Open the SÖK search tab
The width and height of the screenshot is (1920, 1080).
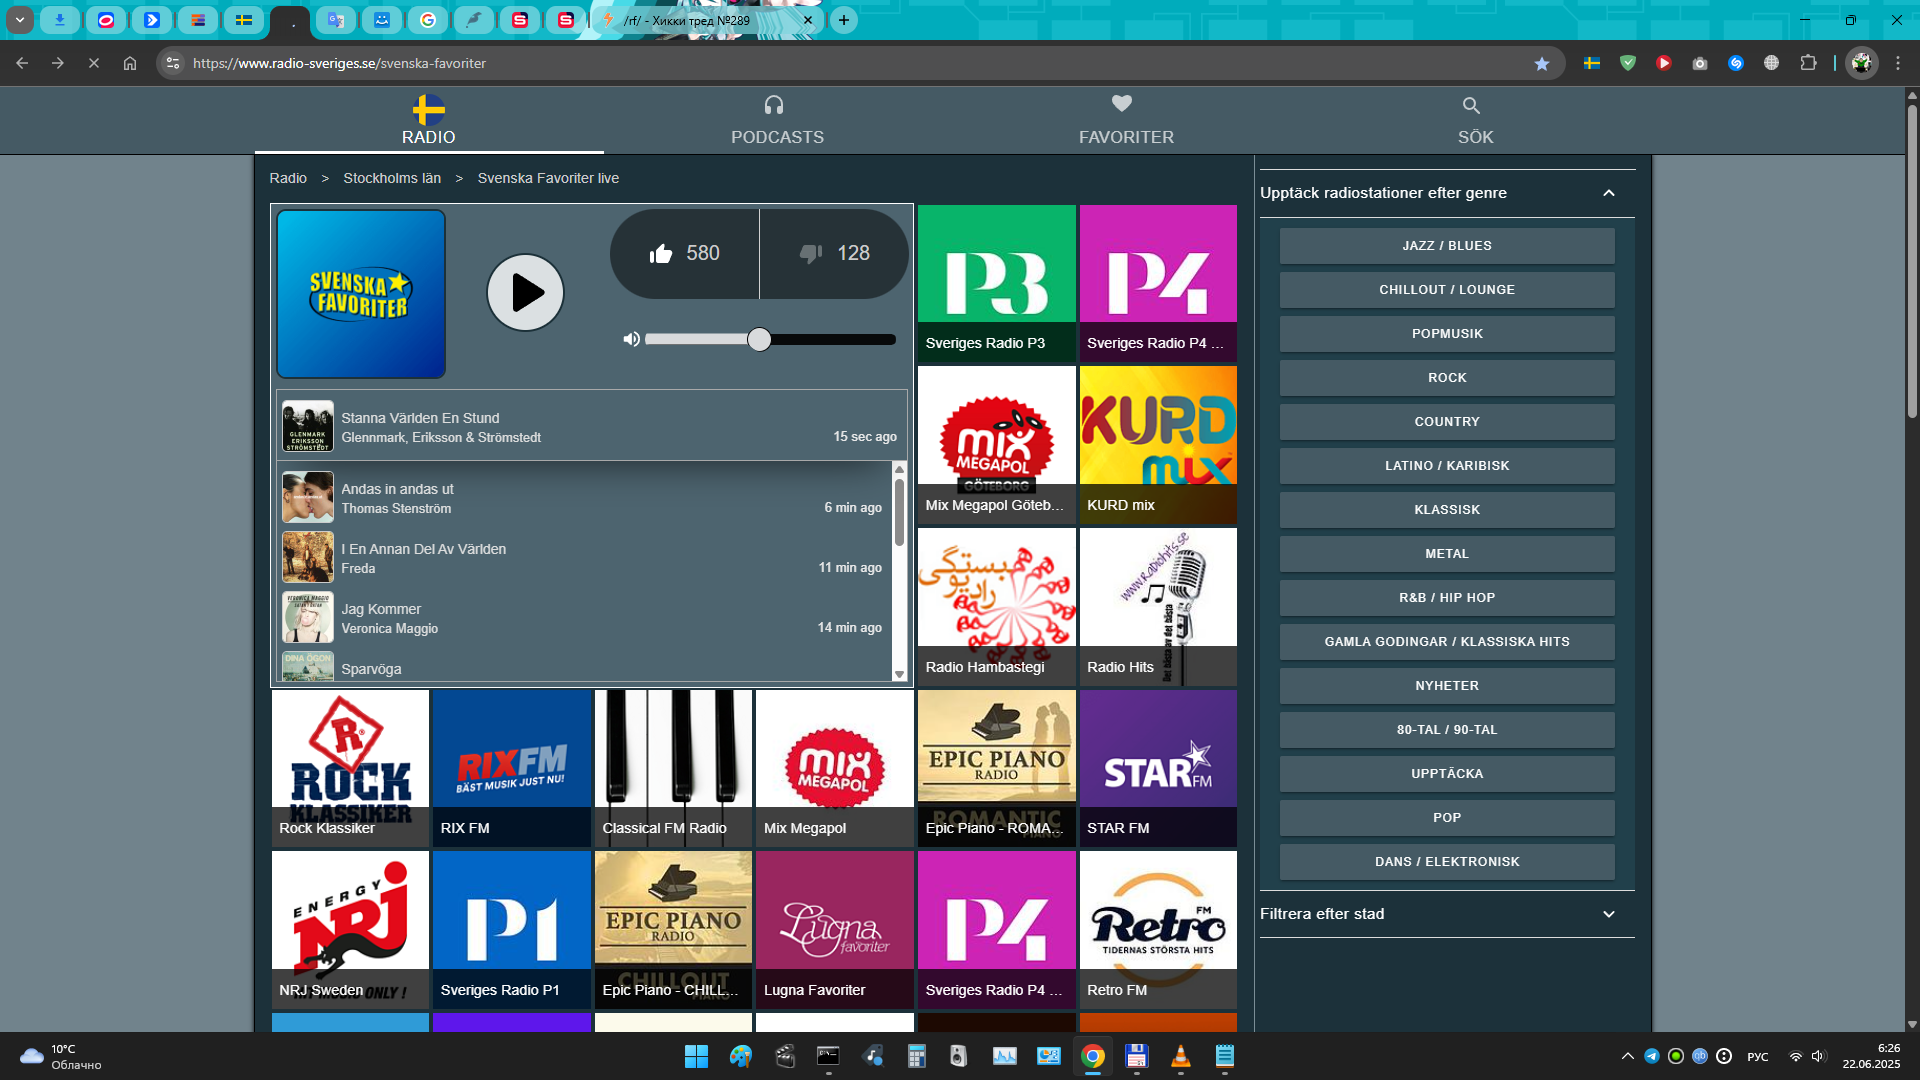point(1475,121)
